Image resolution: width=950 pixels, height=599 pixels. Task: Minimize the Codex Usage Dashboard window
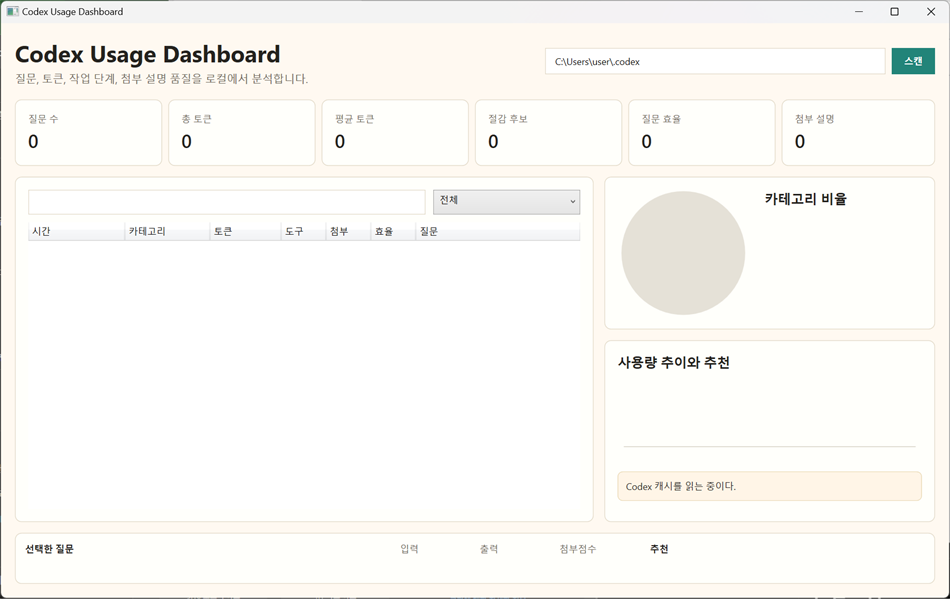coord(859,12)
